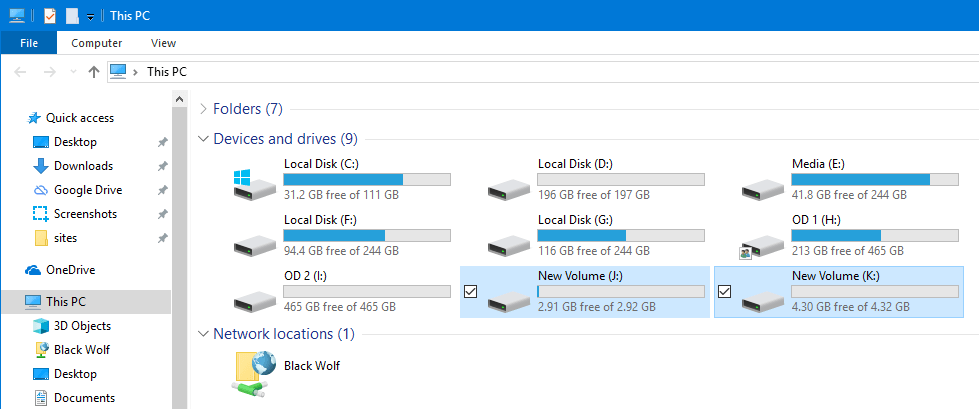Select the New Volume (K:) drive icon
This screenshot has height=409, width=979.
pos(763,300)
